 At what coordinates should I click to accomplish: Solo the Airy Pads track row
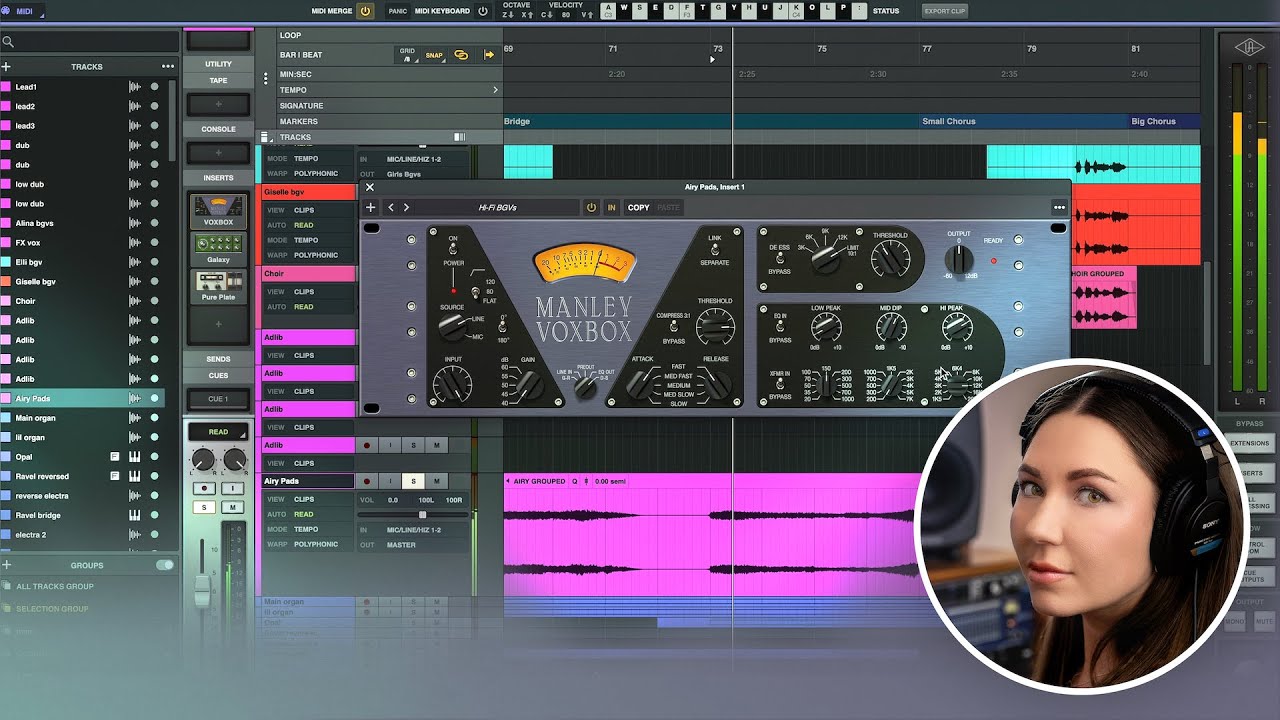[x=413, y=481]
